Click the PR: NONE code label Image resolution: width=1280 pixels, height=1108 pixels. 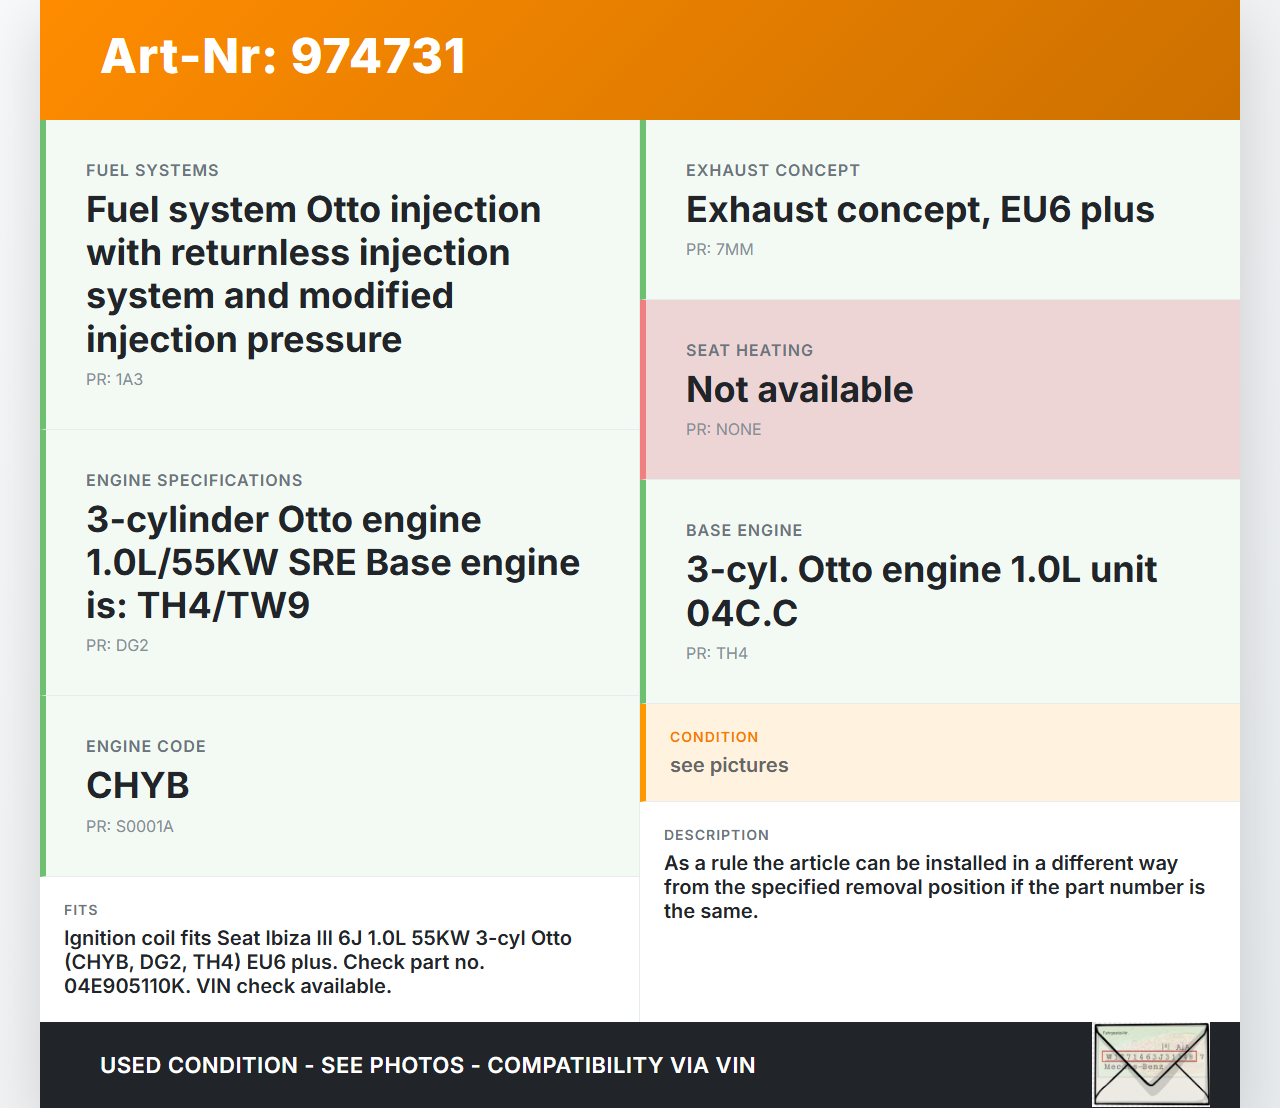(724, 430)
